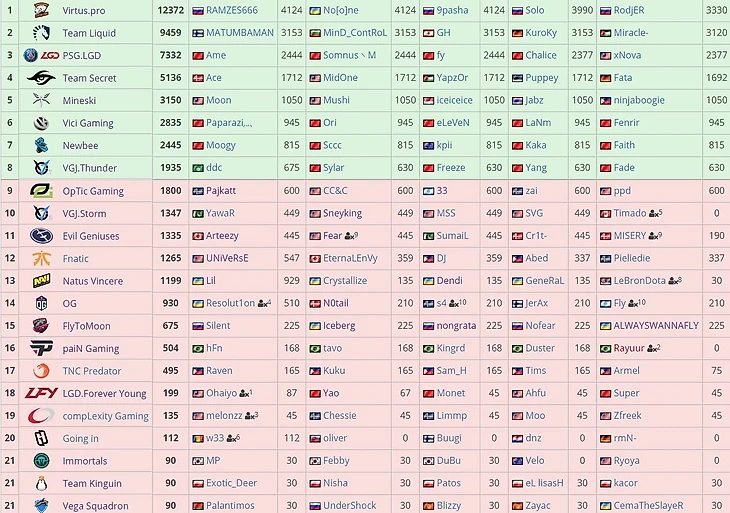Open player Dendi's profile
This screenshot has height=513, width=730.
pos(449,280)
